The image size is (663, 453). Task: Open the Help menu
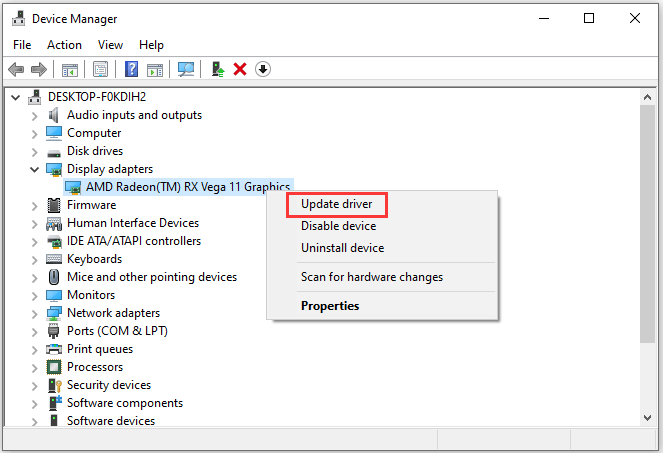pos(151,45)
